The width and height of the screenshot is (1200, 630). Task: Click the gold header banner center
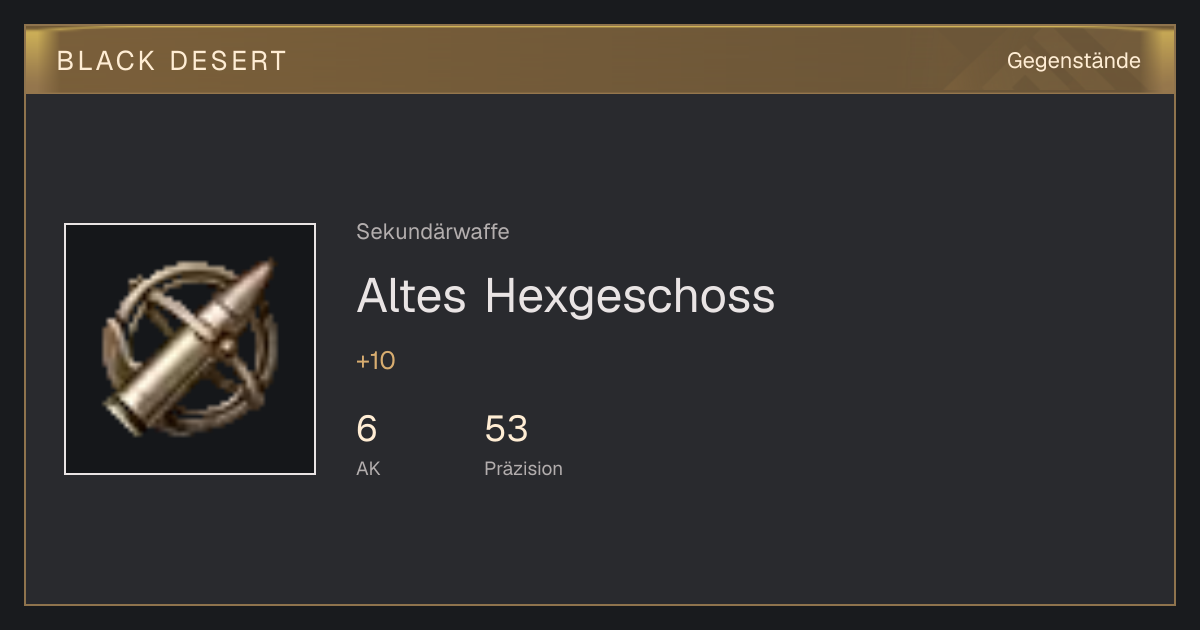pos(600,60)
